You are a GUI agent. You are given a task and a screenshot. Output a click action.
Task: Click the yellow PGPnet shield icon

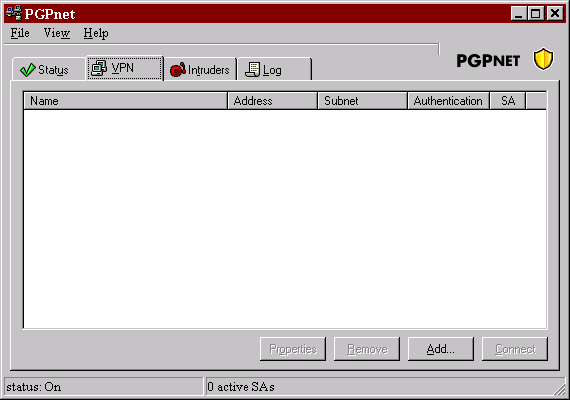coord(543,59)
